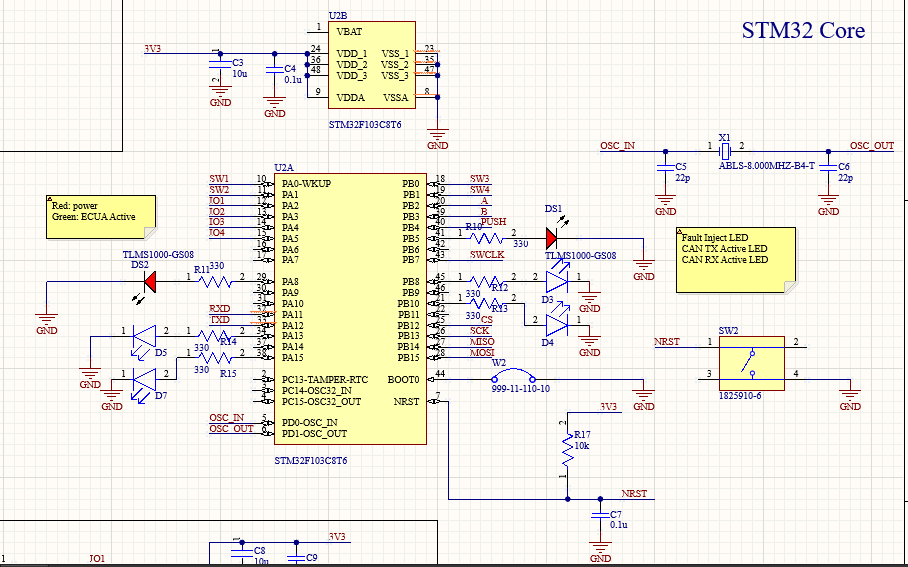Choose the R14 resistor symbol
Image resolution: width=908 pixels, height=567 pixels.
(x=215, y=336)
